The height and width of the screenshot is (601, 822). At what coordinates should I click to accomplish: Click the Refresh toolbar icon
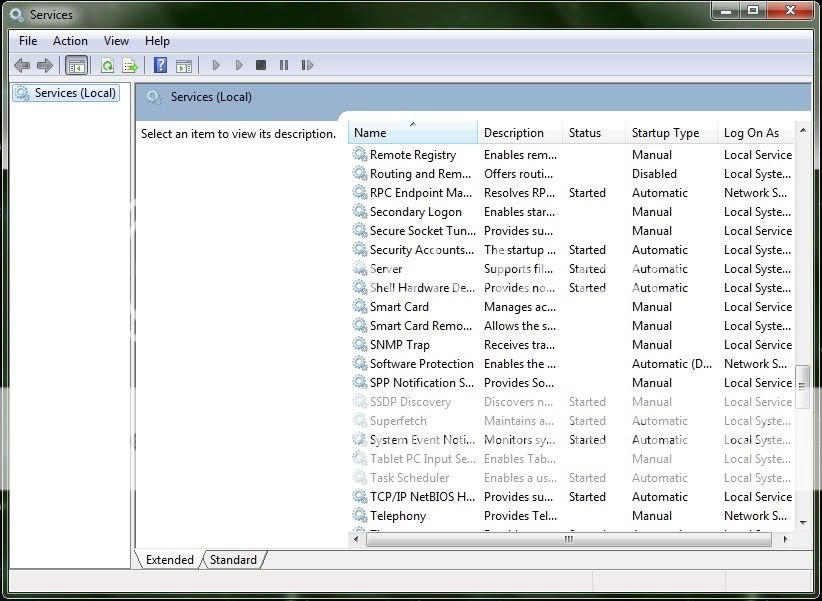107,66
